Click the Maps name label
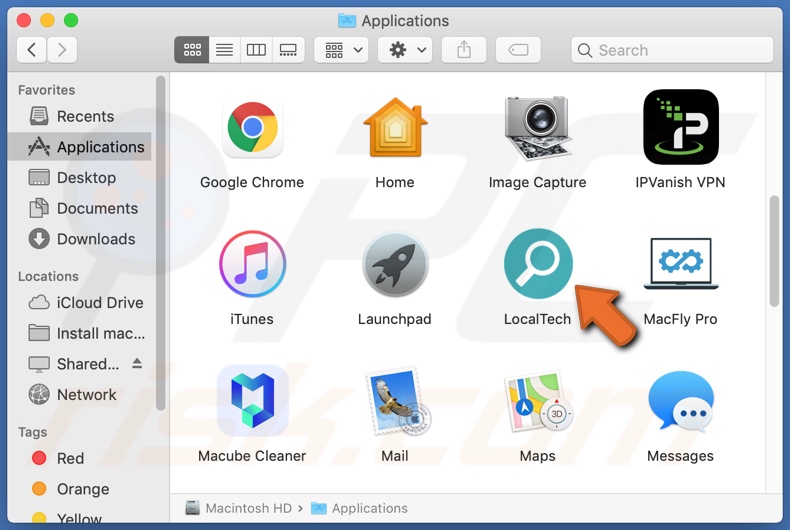This screenshot has height=530, width=790. 538,456
